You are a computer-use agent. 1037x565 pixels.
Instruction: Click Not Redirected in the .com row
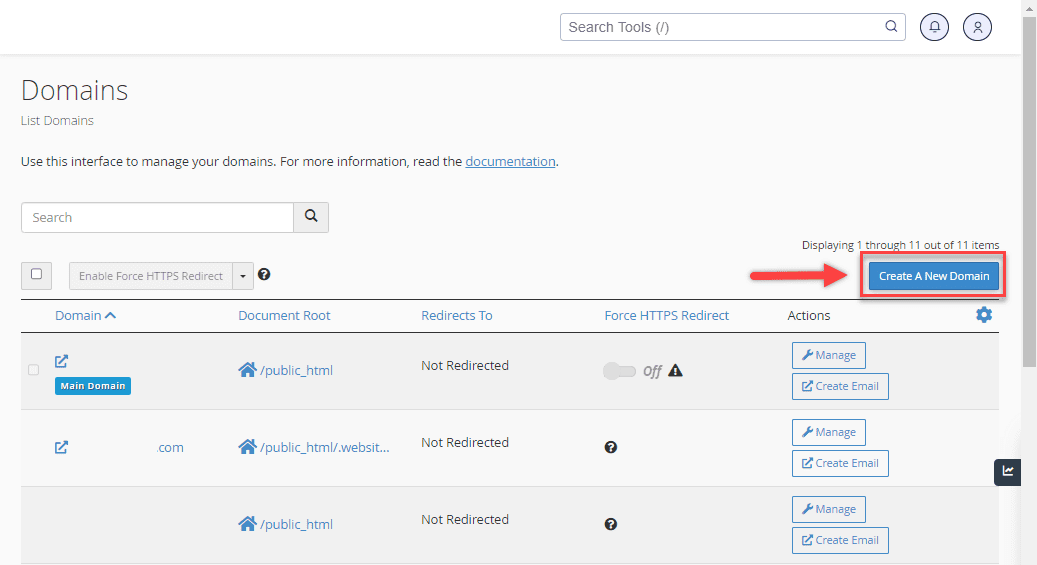(x=465, y=442)
